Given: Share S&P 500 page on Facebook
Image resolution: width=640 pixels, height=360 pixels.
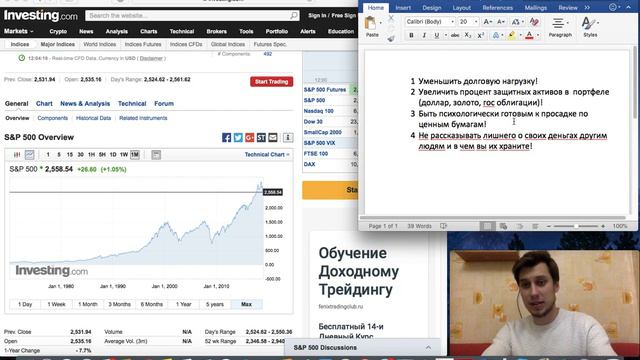Looking at the screenshot, I should pos(227,138).
